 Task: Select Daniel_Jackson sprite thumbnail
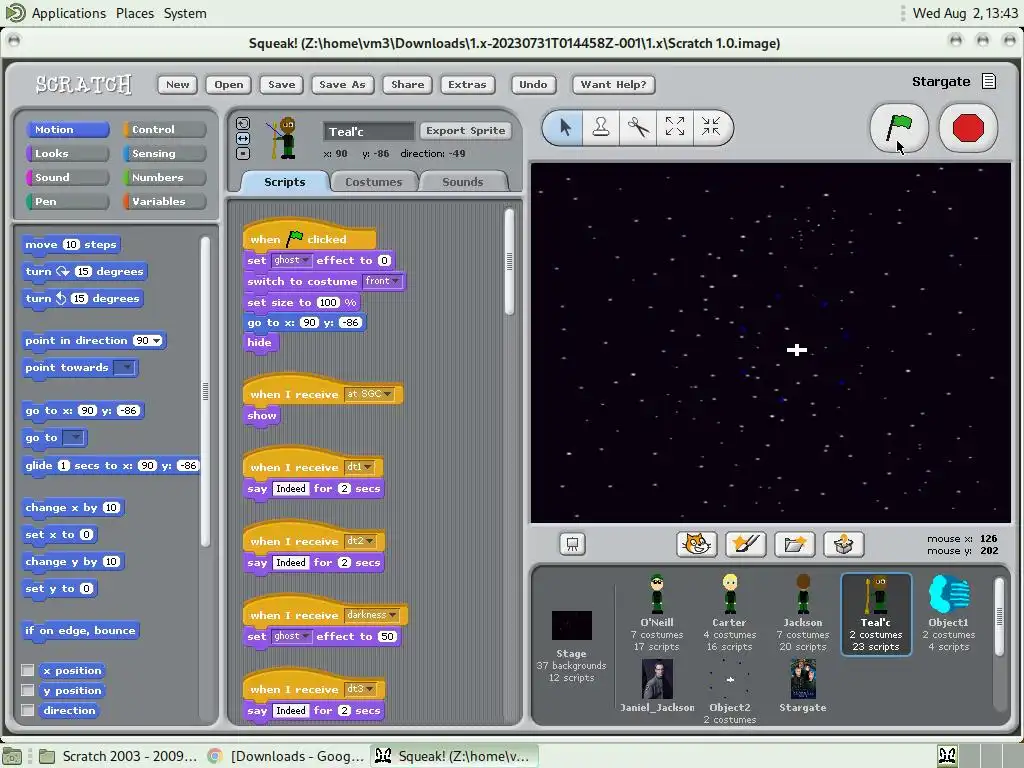(657, 686)
